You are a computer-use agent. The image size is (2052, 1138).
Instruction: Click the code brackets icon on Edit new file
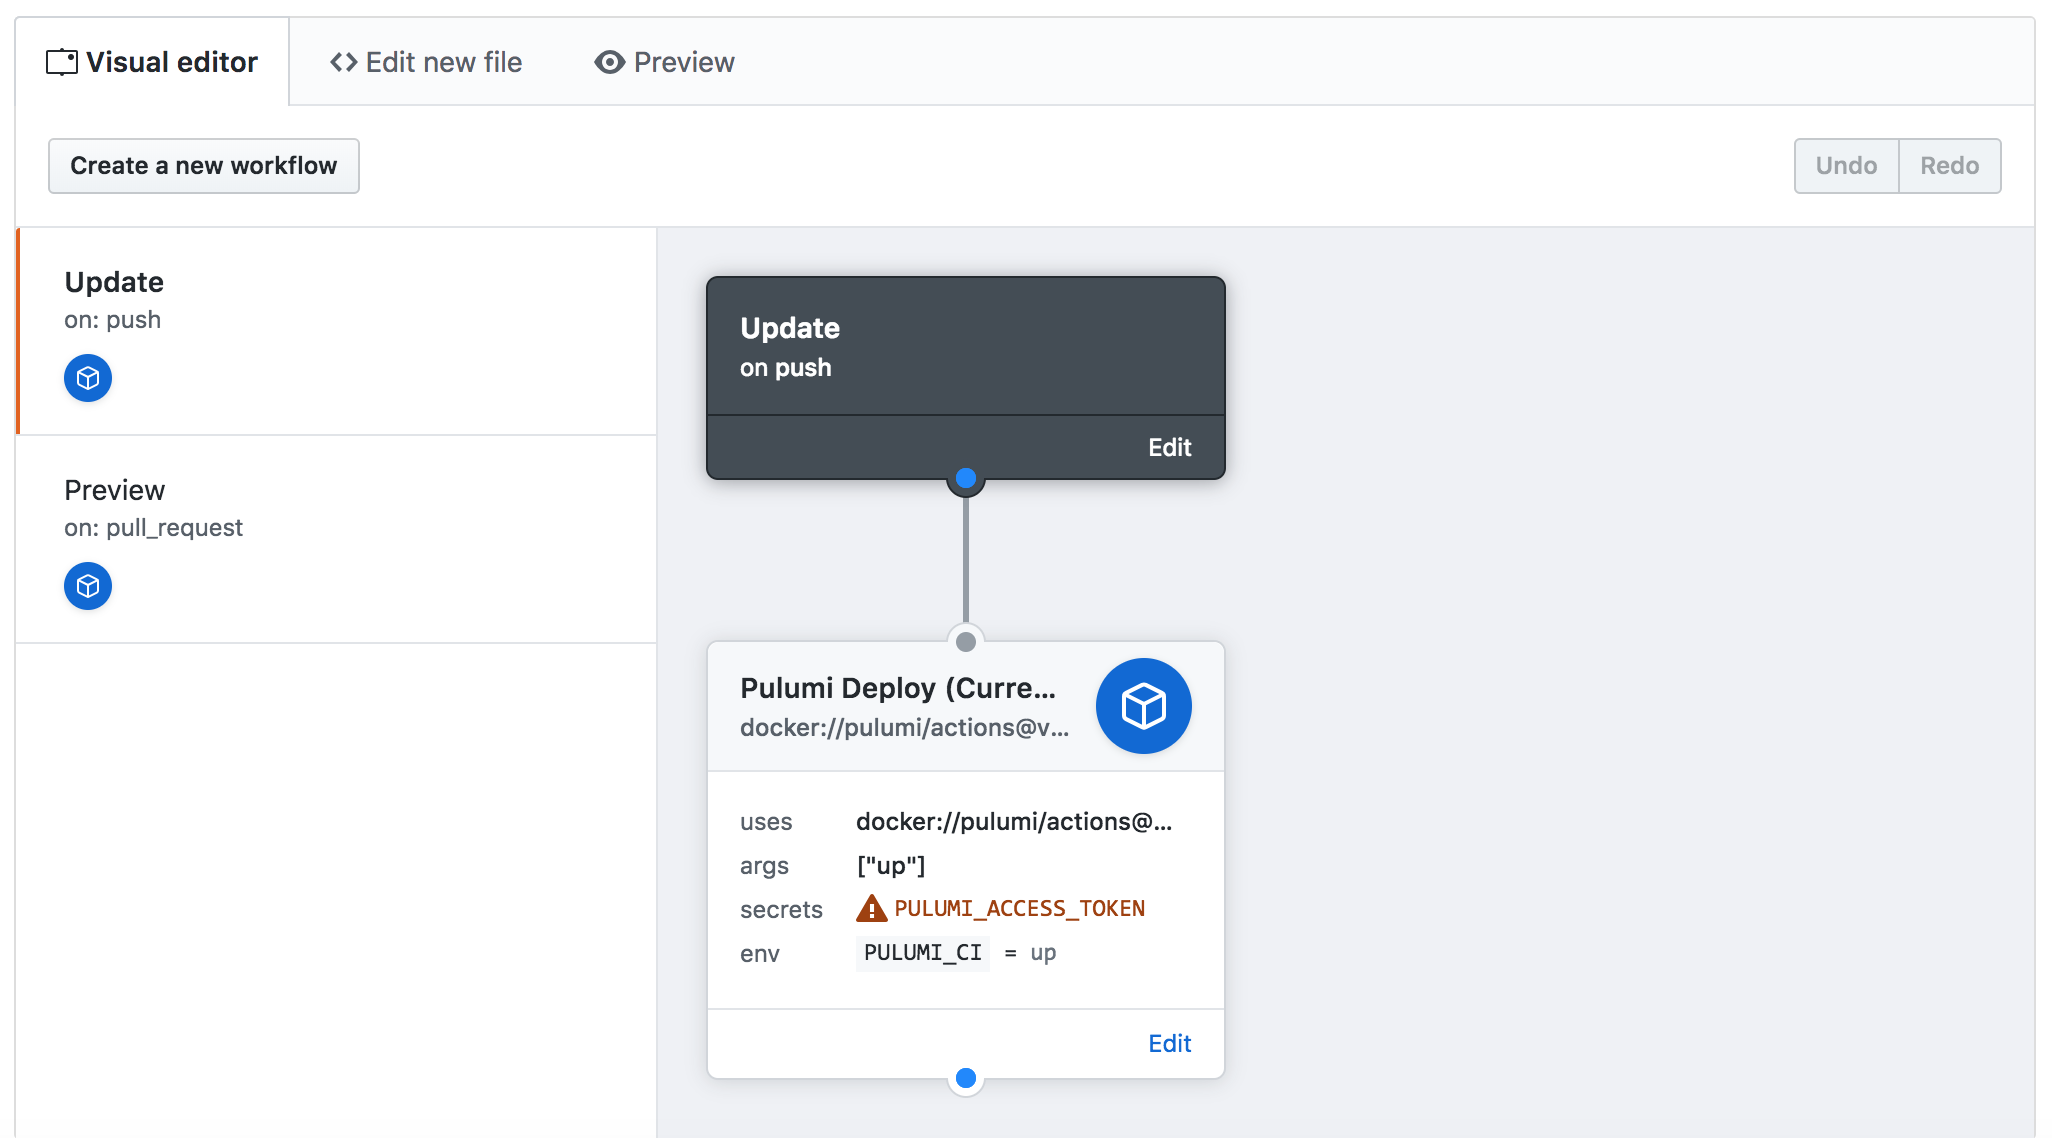point(344,62)
